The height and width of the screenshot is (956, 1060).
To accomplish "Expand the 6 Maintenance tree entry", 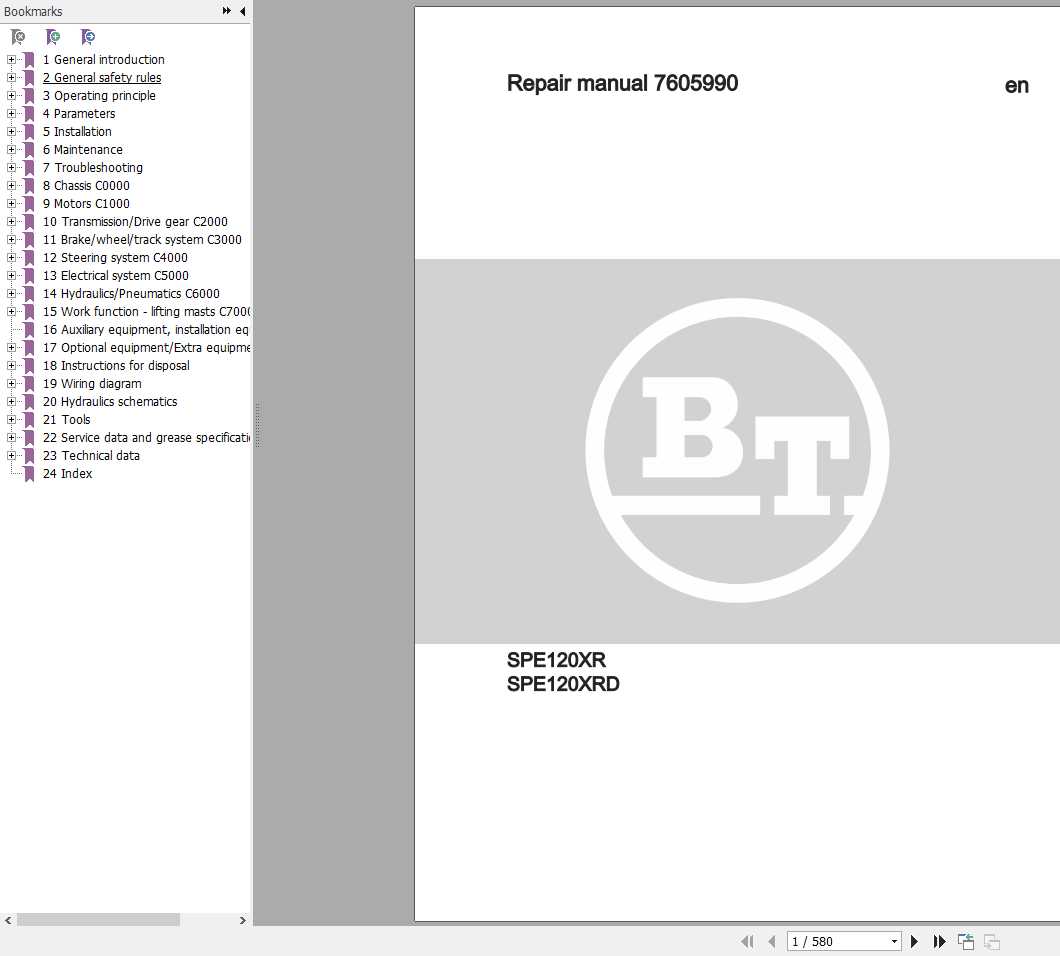I will [x=9, y=149].
